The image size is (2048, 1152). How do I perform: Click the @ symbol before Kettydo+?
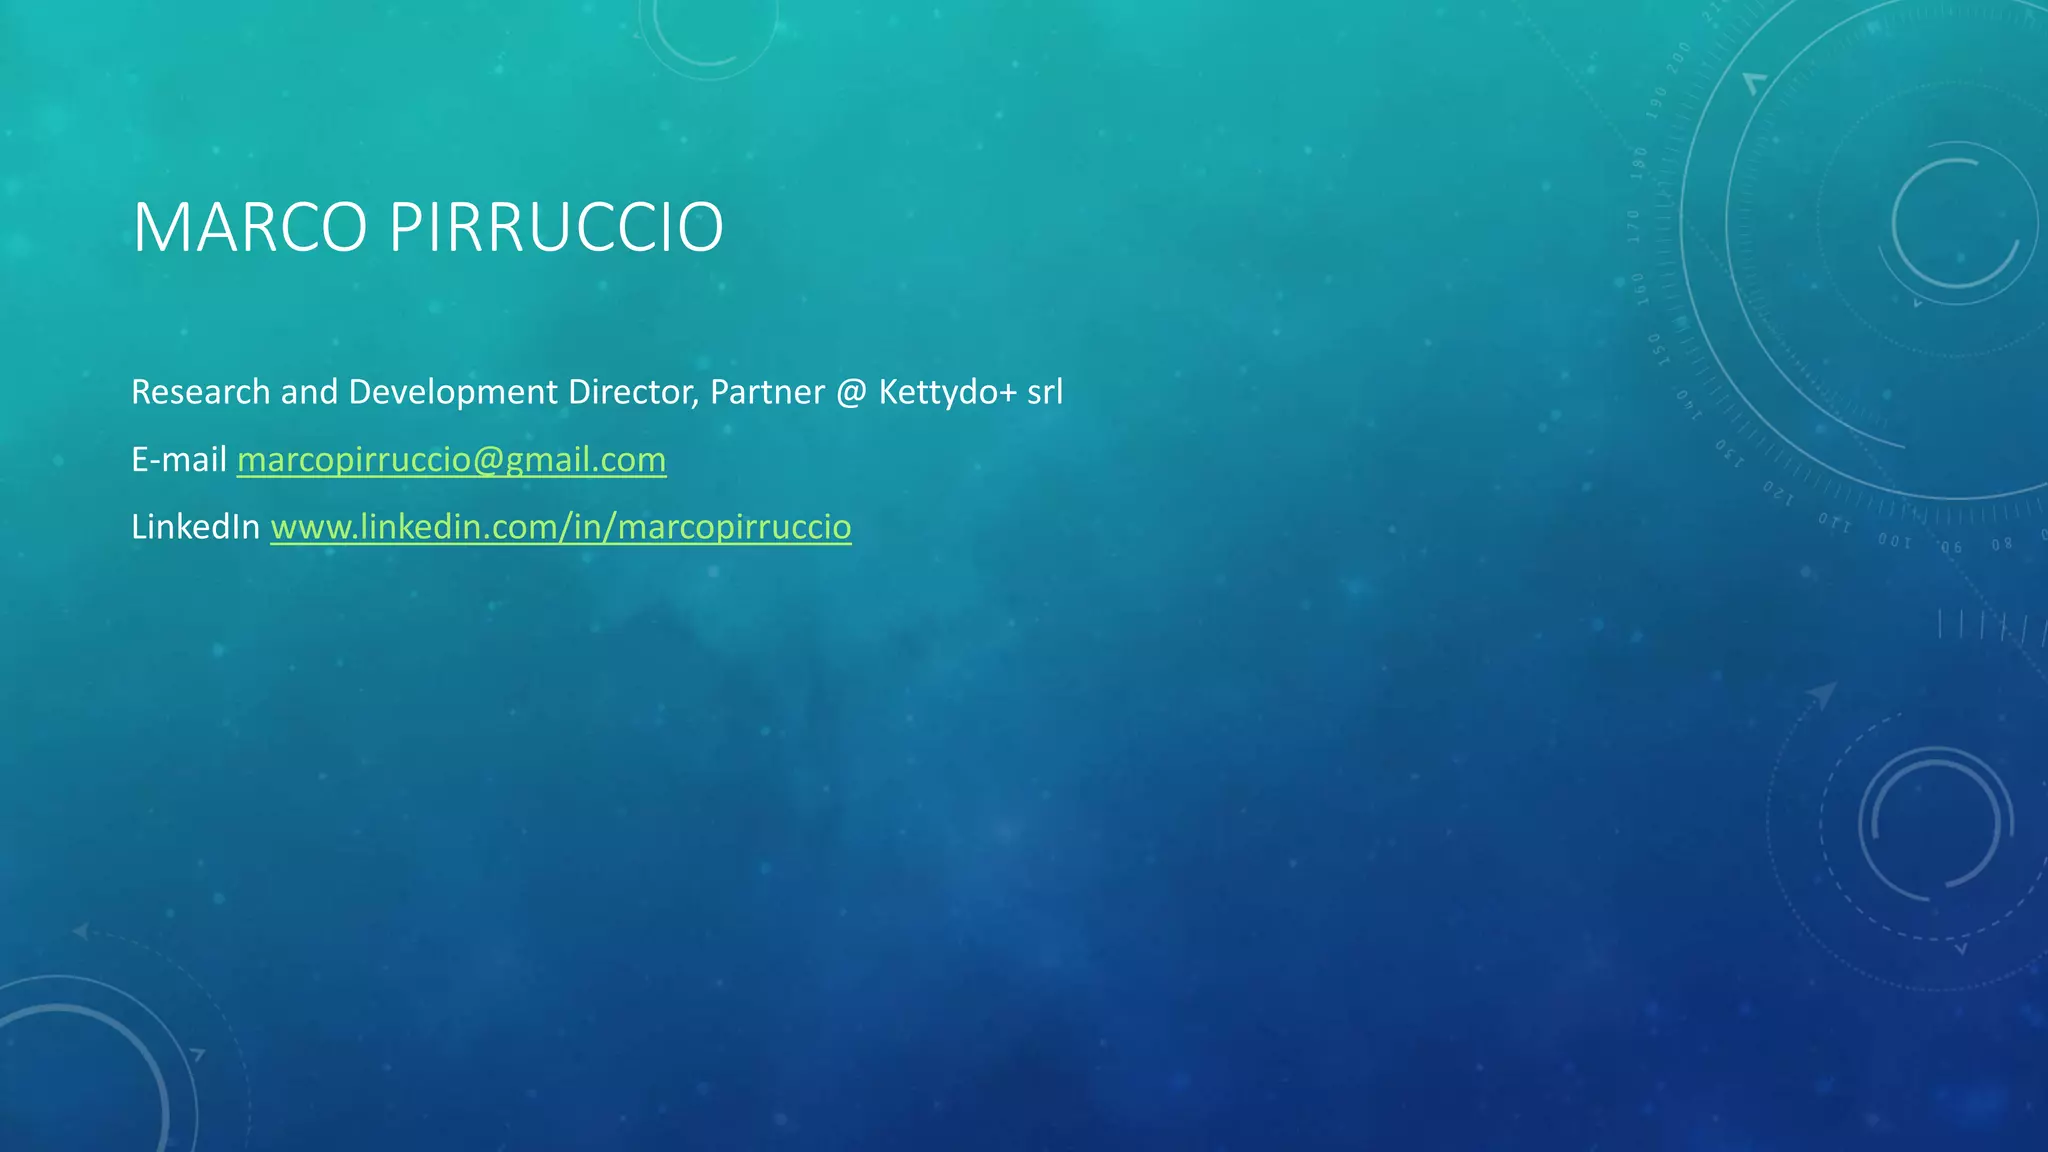(850, 392)
